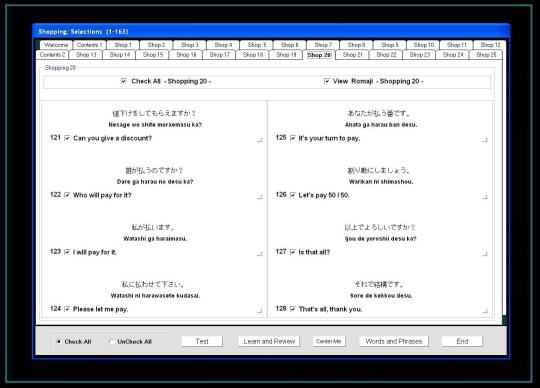Click the active Shop 20 tab
This screenshot has width=540, height=388.
tap(319, 55)
